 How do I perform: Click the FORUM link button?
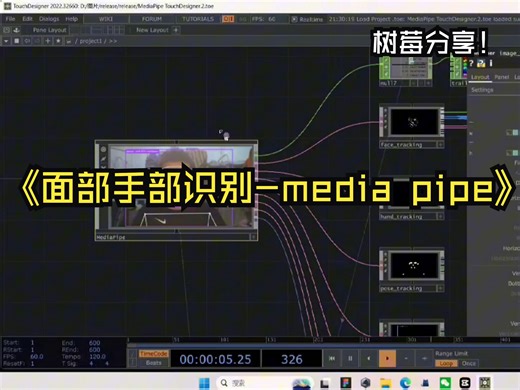click(x=152, y=19)
